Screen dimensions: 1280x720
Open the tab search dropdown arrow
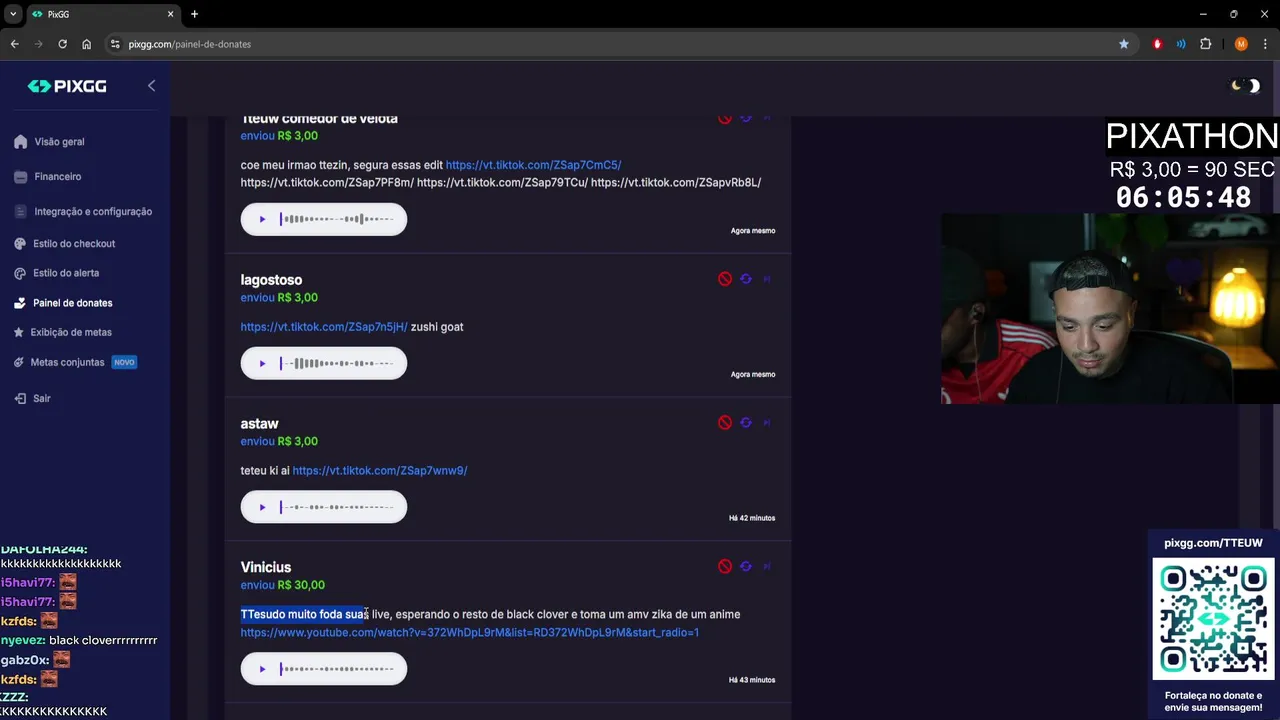13,14
